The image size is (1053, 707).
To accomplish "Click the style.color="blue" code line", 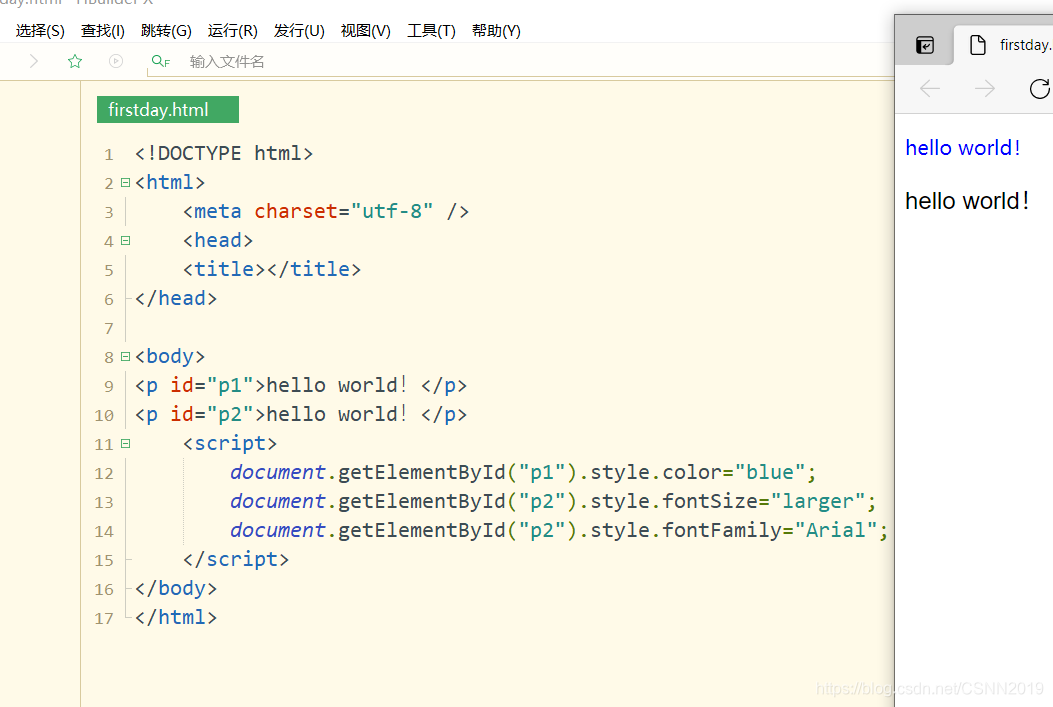I will pos(523,473).
